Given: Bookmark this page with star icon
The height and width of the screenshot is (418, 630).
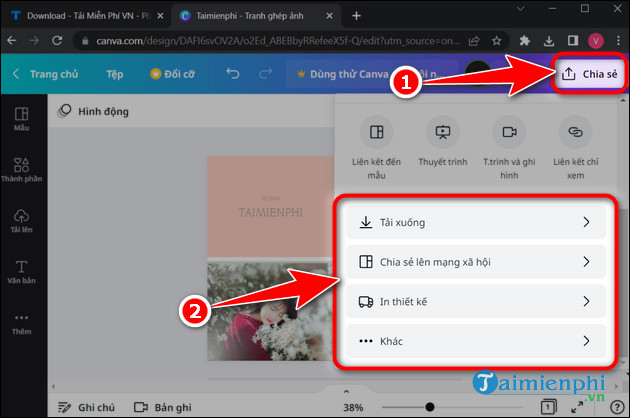Looking at the screenshot, I should click(x=497, y=41).
